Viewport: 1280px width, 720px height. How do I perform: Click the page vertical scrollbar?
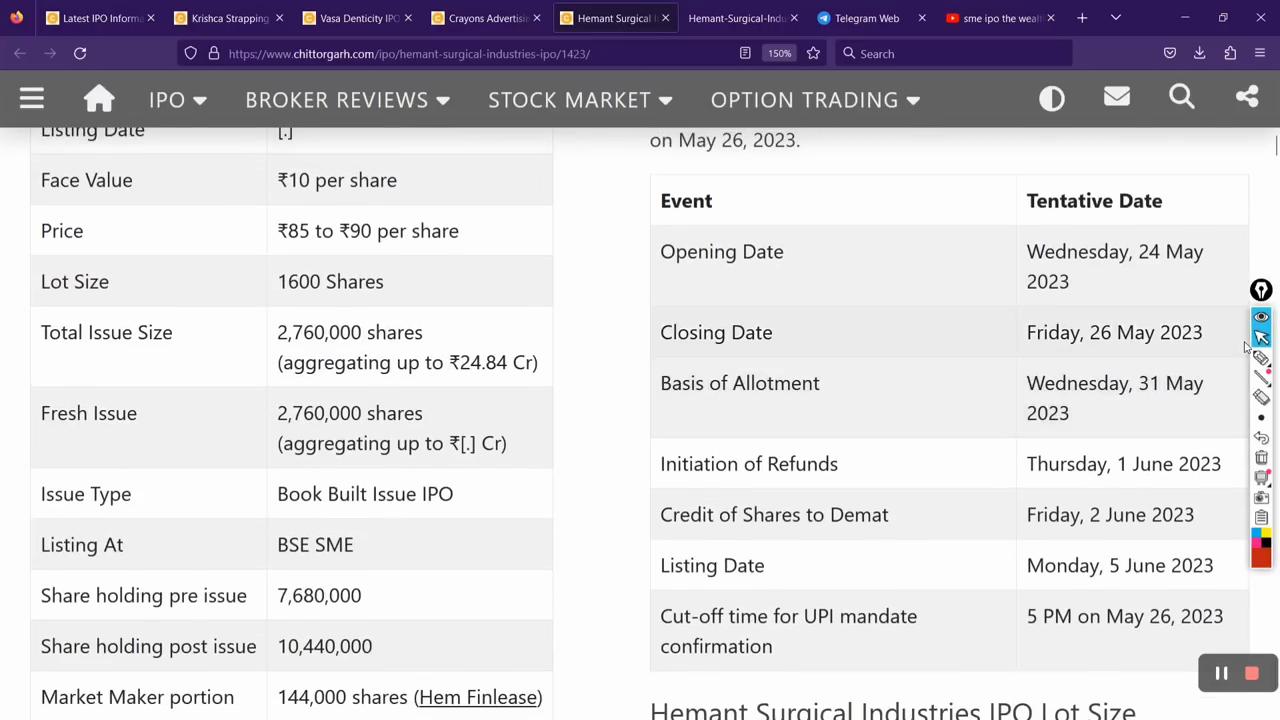(1275, 145)
